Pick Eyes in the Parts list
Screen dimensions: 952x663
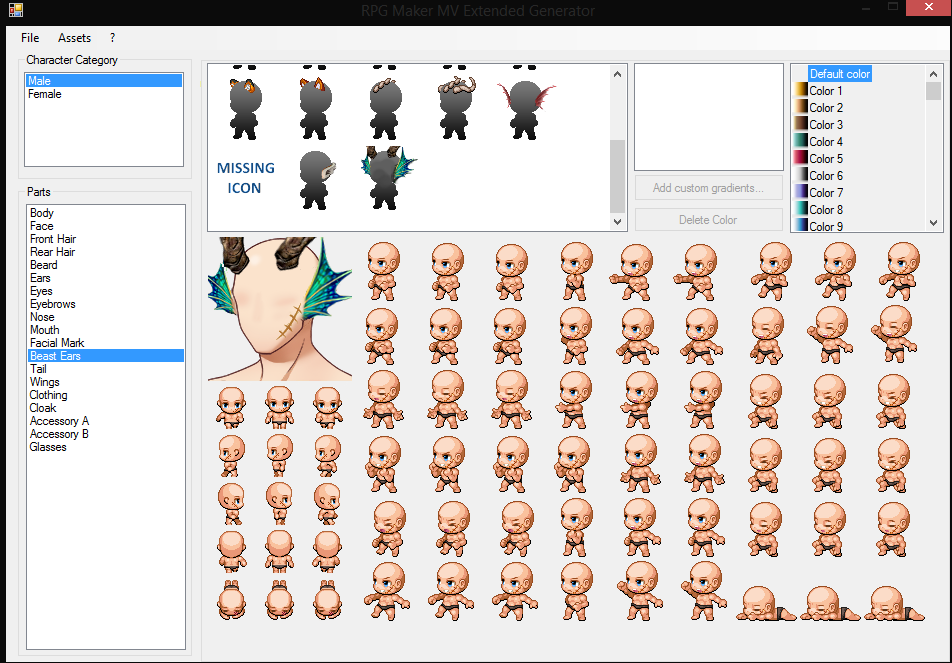pyautogui.click(x=106, y=291)
